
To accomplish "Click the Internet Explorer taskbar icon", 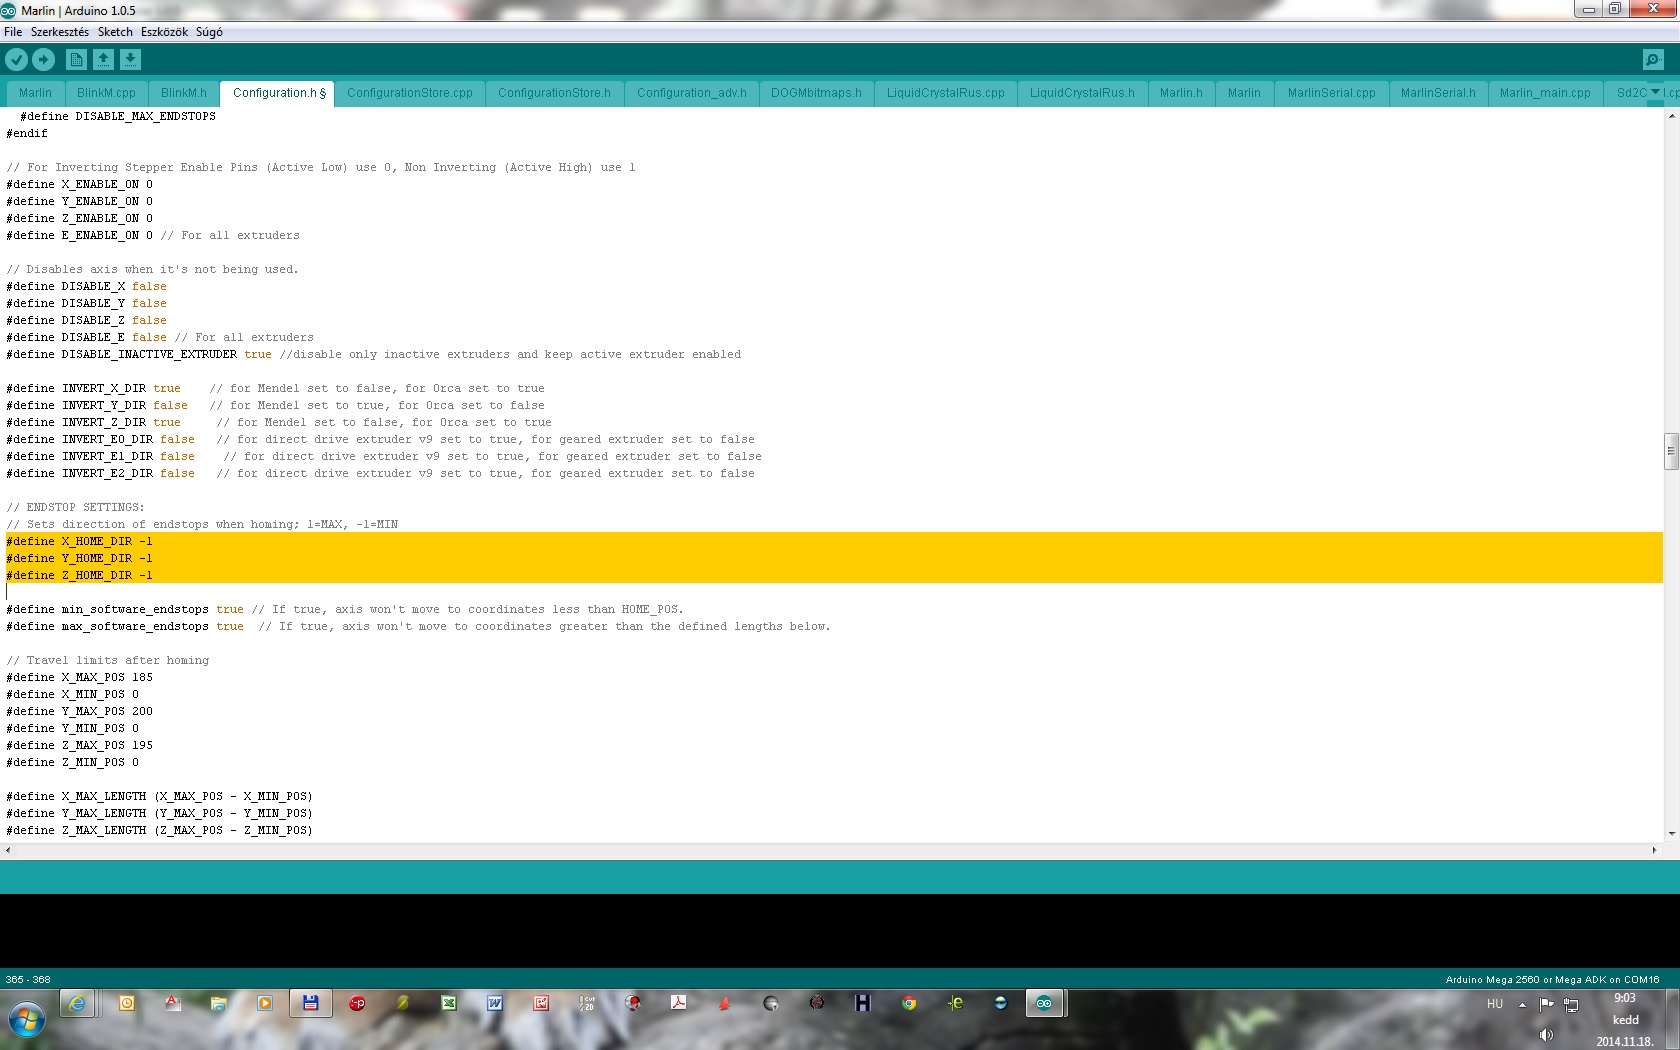I will click(77, 1003).
